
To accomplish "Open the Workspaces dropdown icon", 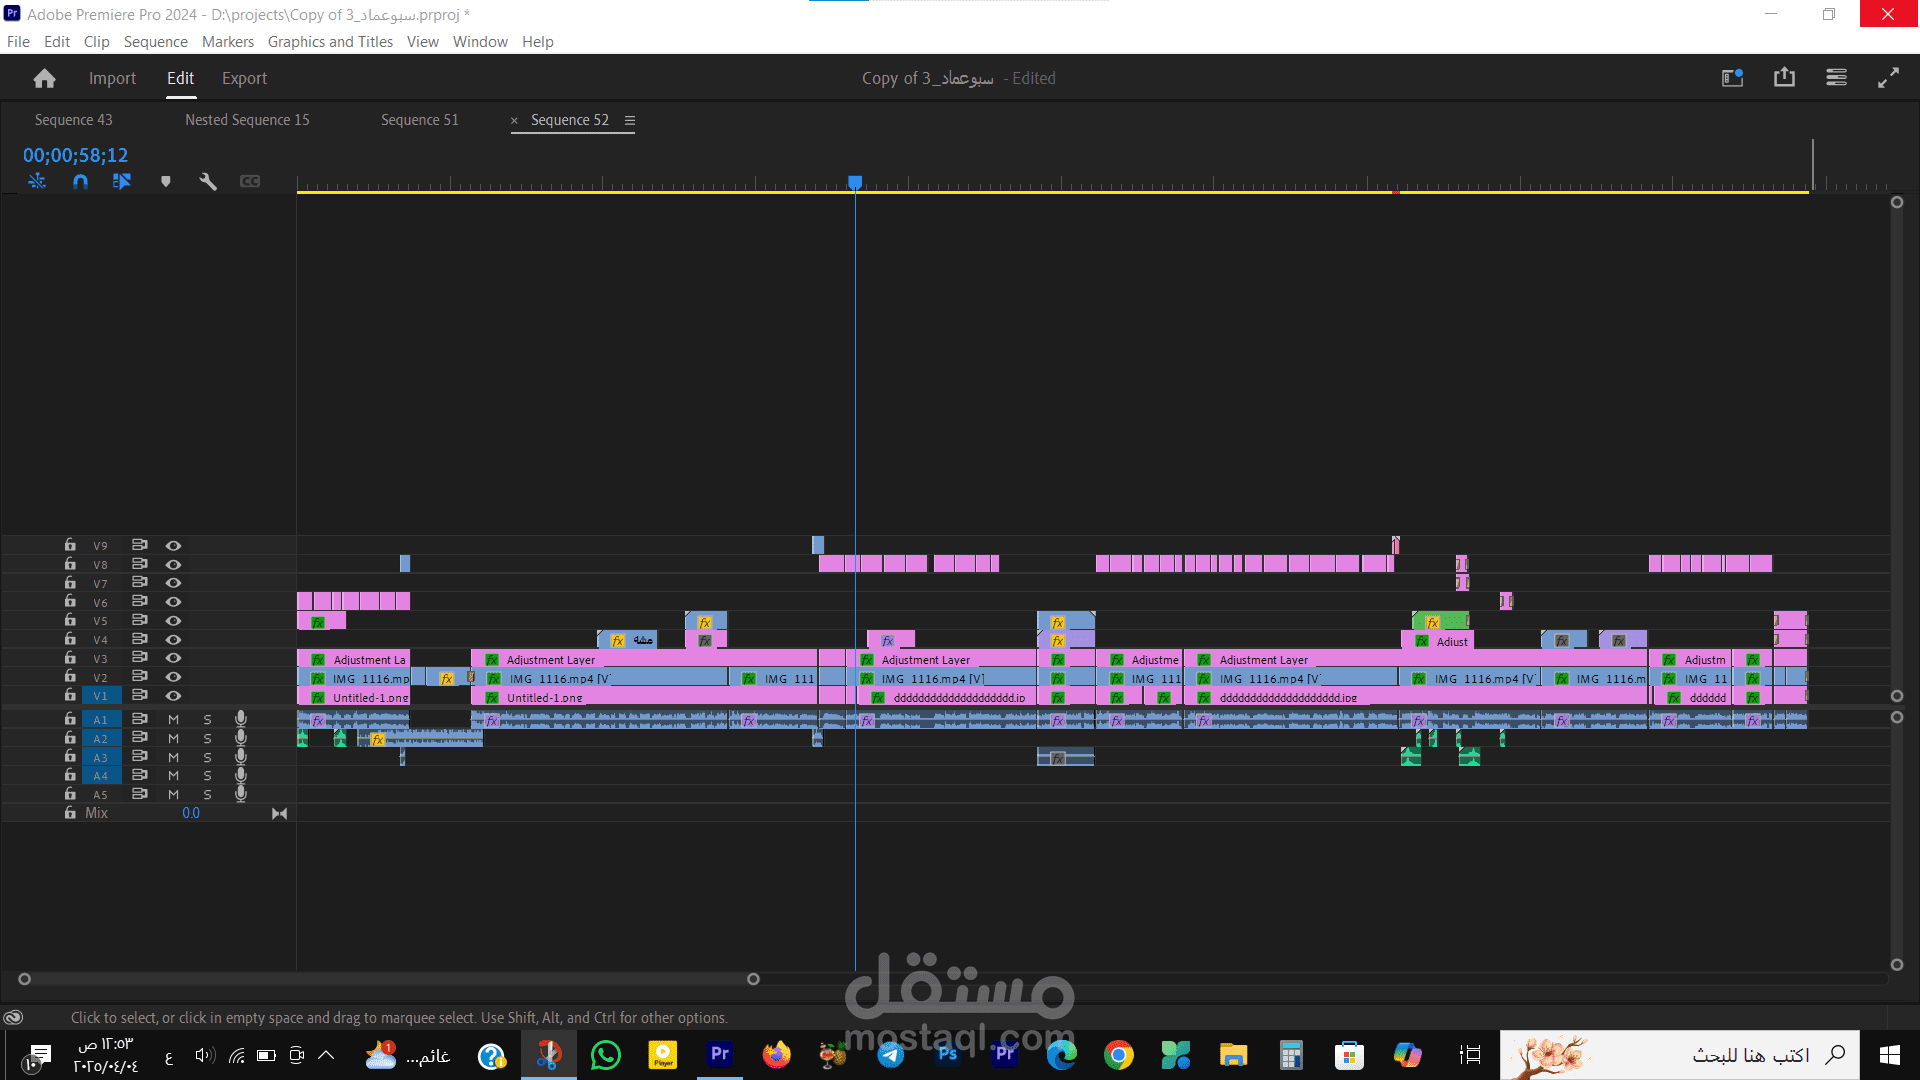I will [x=1732, y=78].
